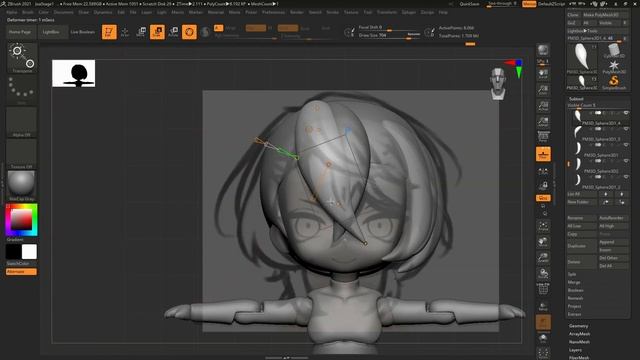Select the Scale mode icon
Viewport: 640px width, 360px height.
click(x=157, y=32)
